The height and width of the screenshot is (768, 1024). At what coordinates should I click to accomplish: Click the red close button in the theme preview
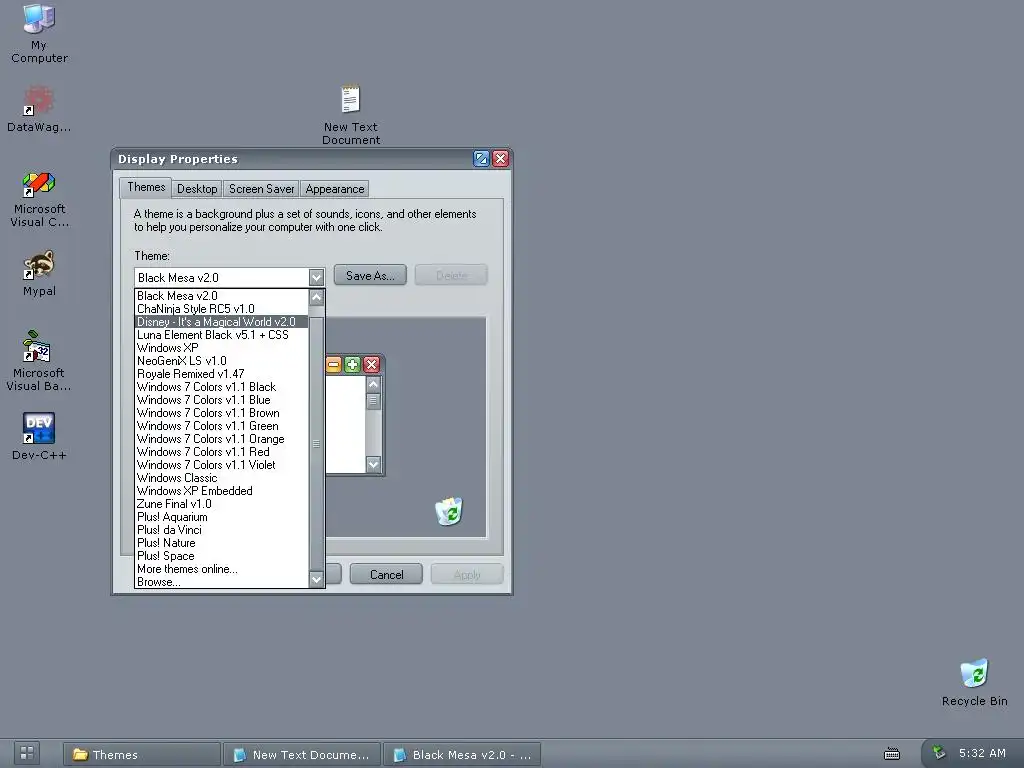point(371,364)
